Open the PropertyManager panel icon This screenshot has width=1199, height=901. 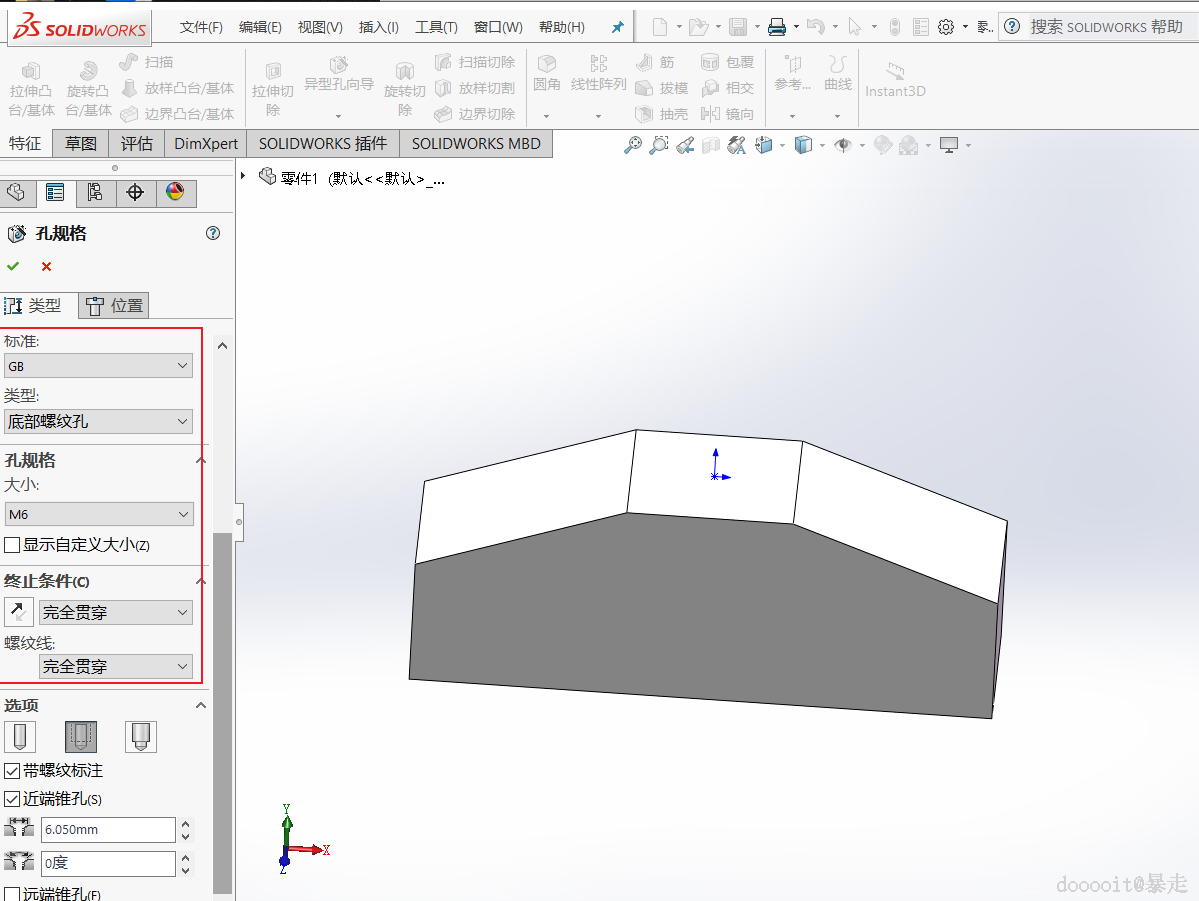(55, 193)
